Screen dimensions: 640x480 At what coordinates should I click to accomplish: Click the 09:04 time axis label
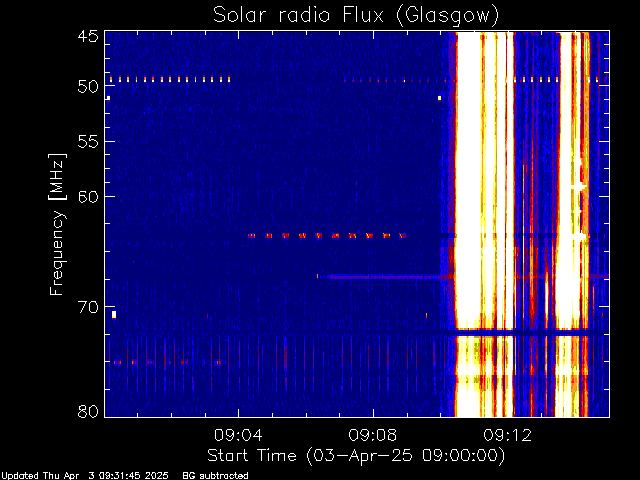tap(238, 435)
